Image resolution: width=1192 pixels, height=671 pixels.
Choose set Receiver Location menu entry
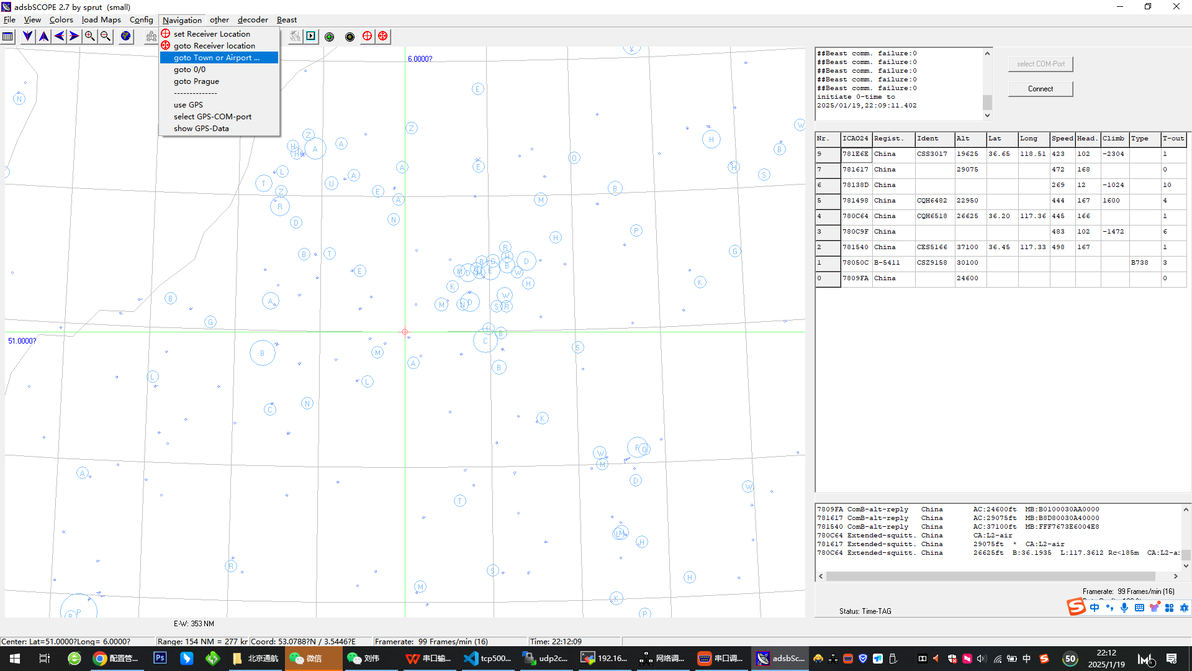[219, 34]
